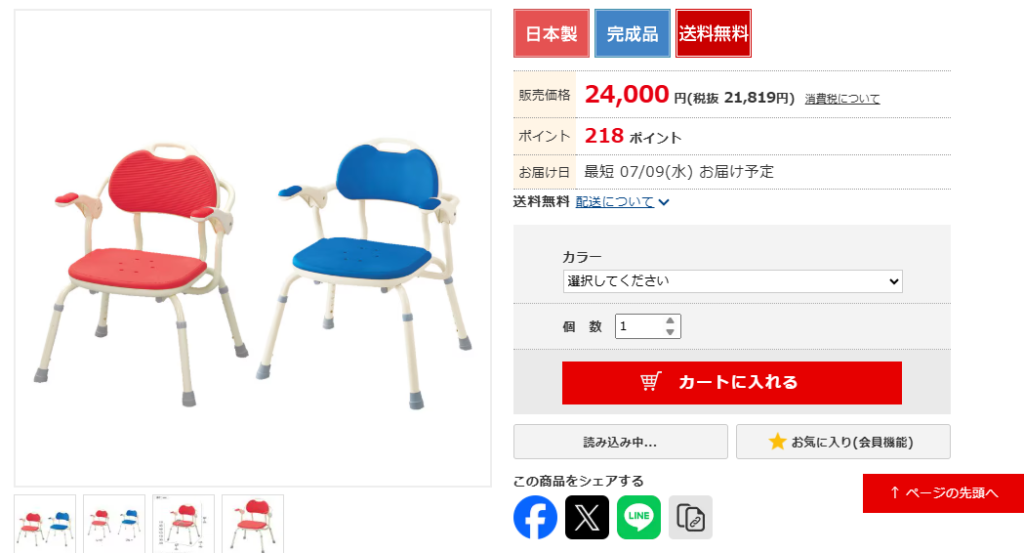Add item with カートに入れる button

pyautogui.click(x=731, y=383)
